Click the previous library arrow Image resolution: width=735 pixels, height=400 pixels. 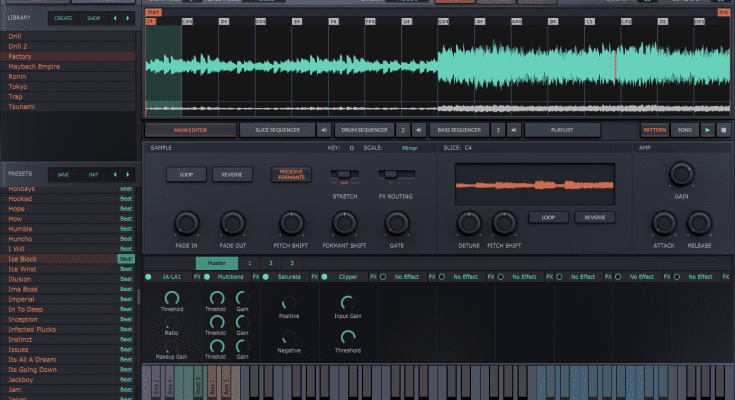click(x=115, y=18)
